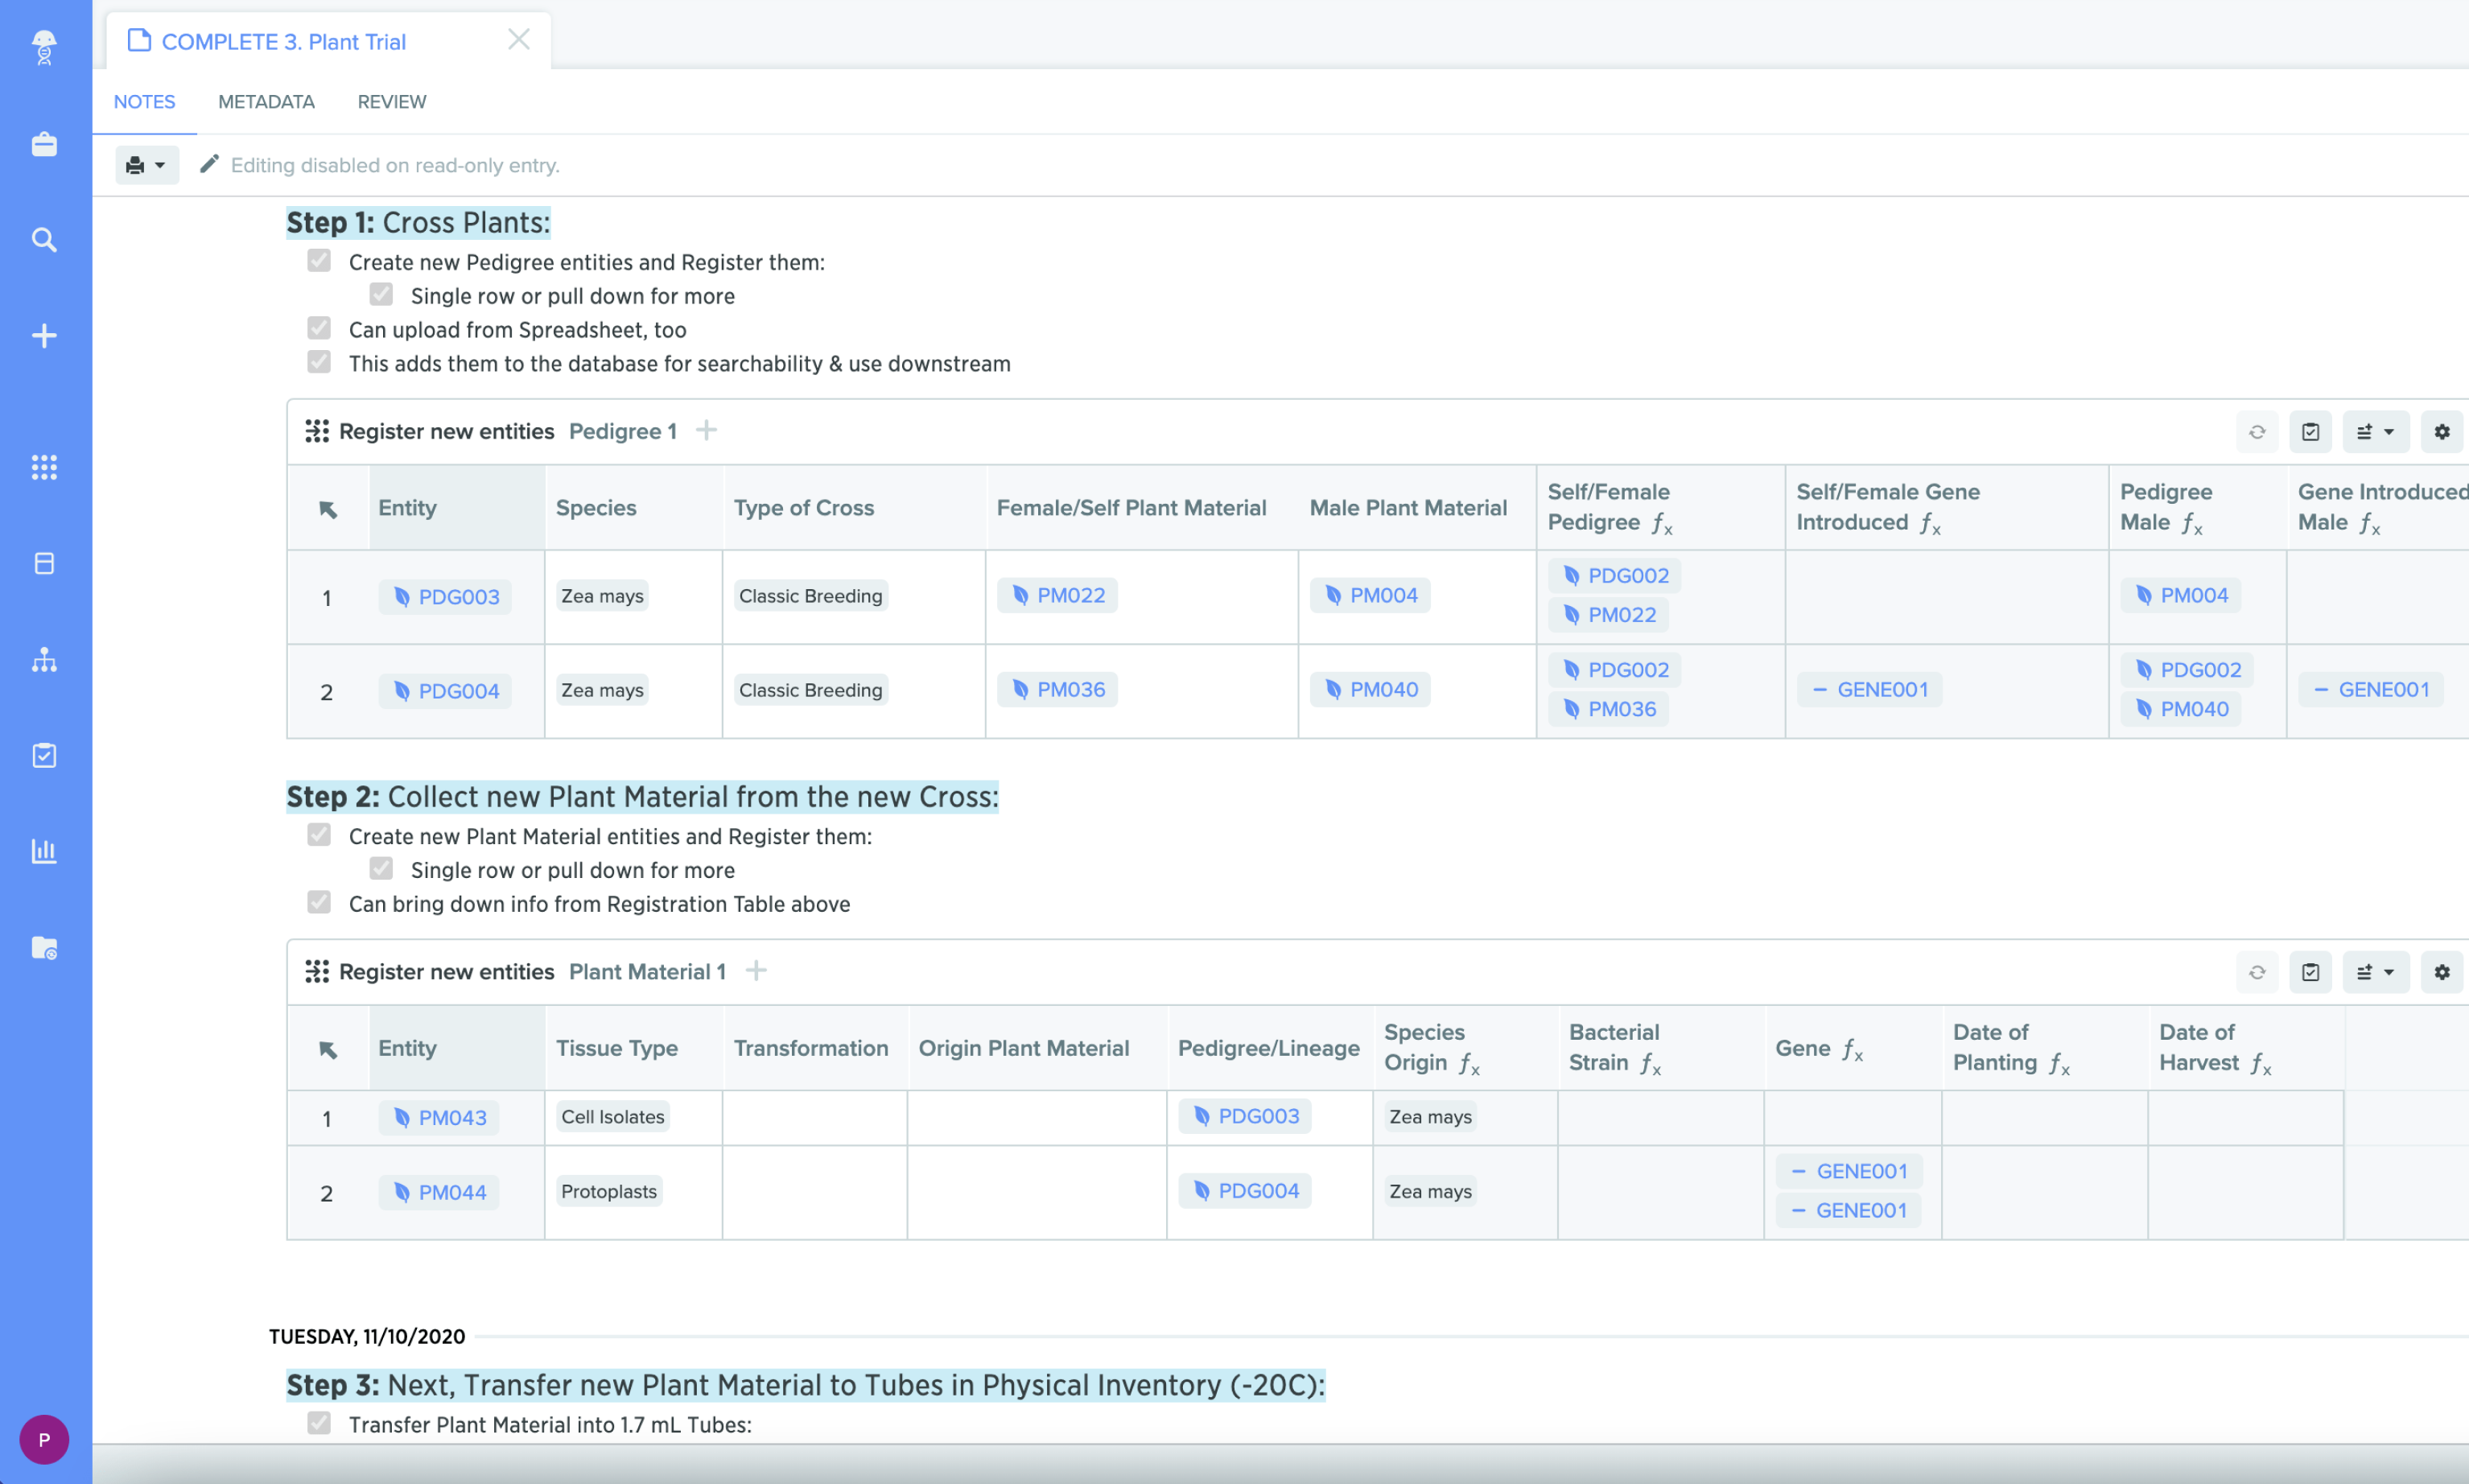Switch to the METADATA tab

266,102
